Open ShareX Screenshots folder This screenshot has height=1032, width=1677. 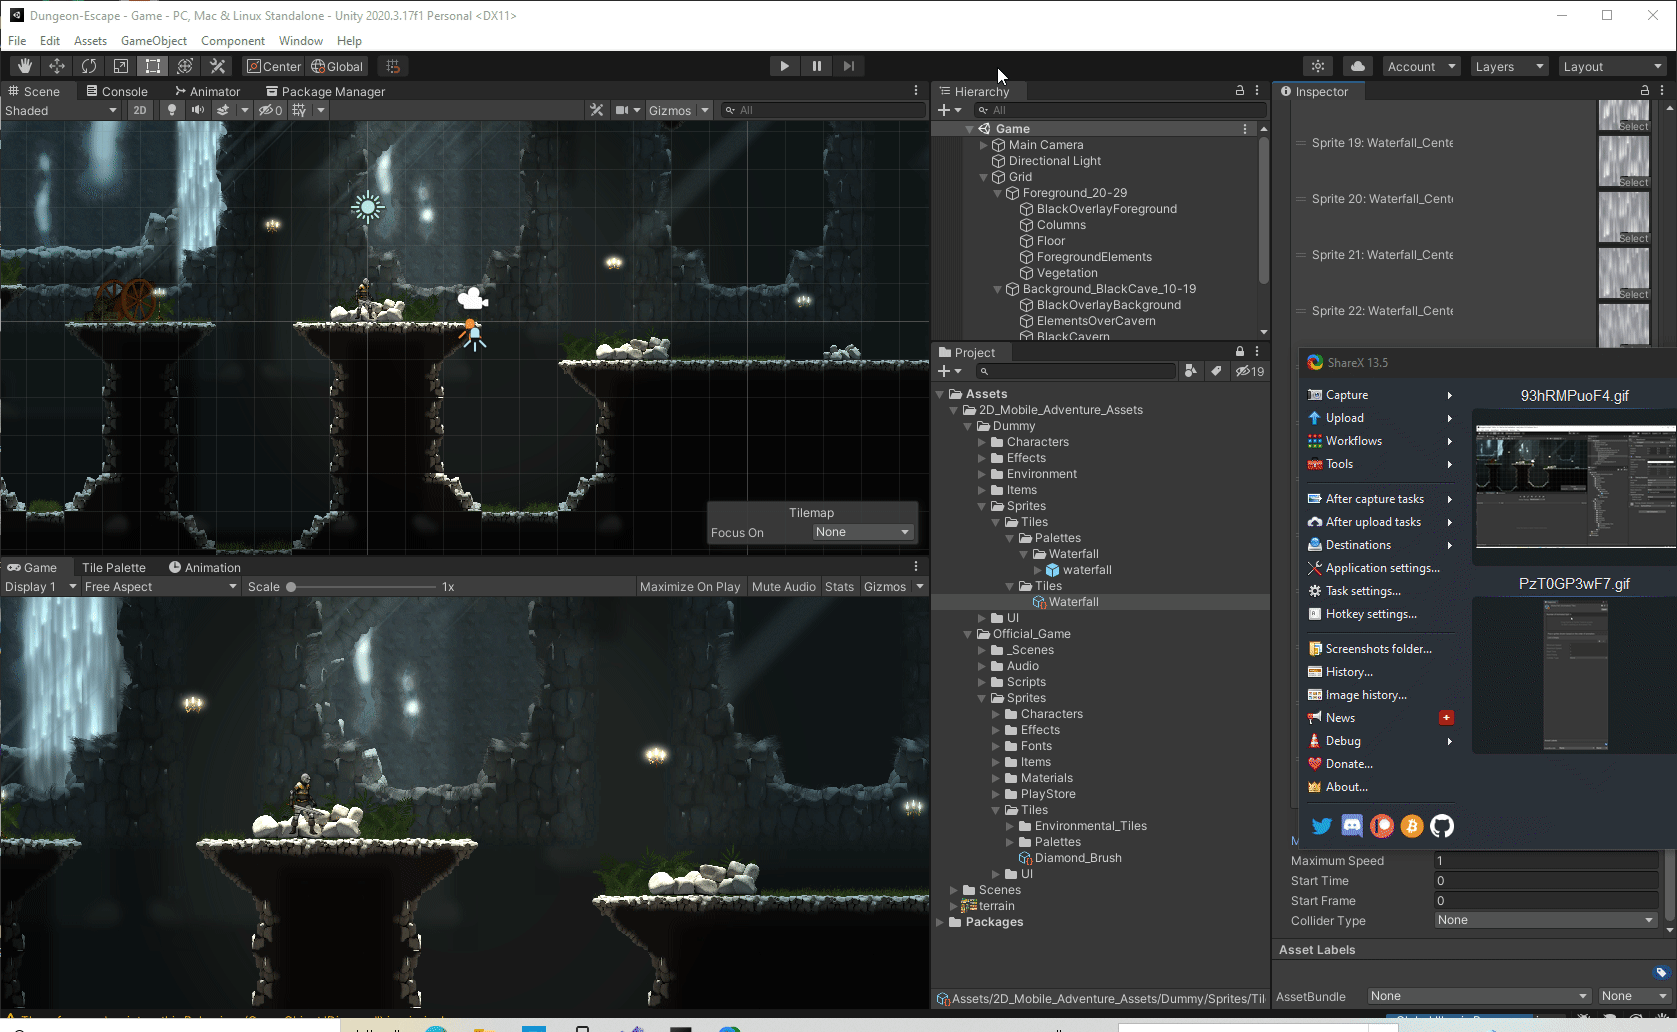(x=1380, y=649)
